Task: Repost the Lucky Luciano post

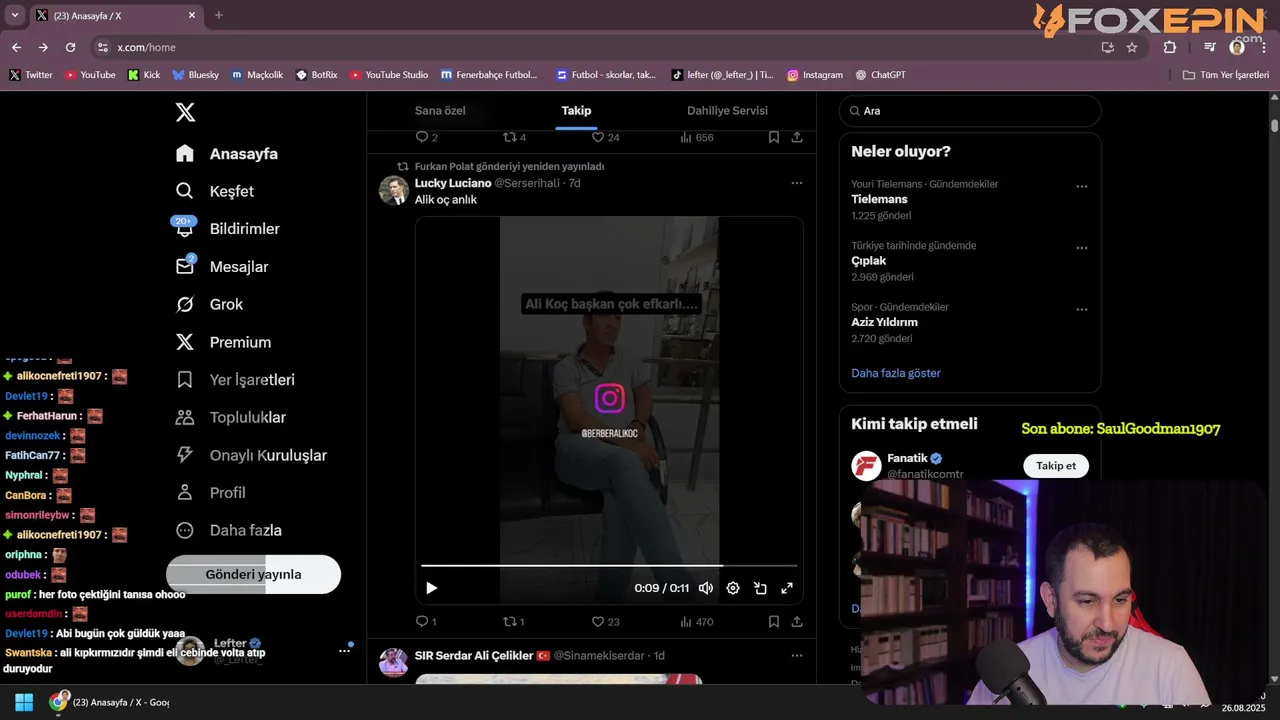Action: tap(513, 621)
